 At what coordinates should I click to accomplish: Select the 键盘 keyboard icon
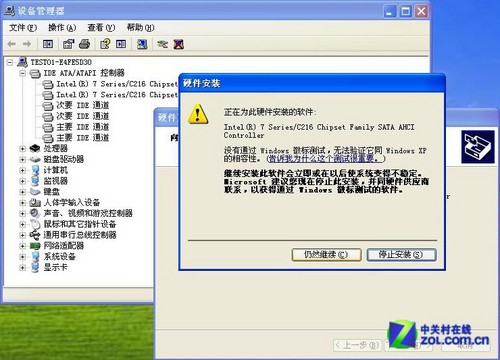click(35, 192)
